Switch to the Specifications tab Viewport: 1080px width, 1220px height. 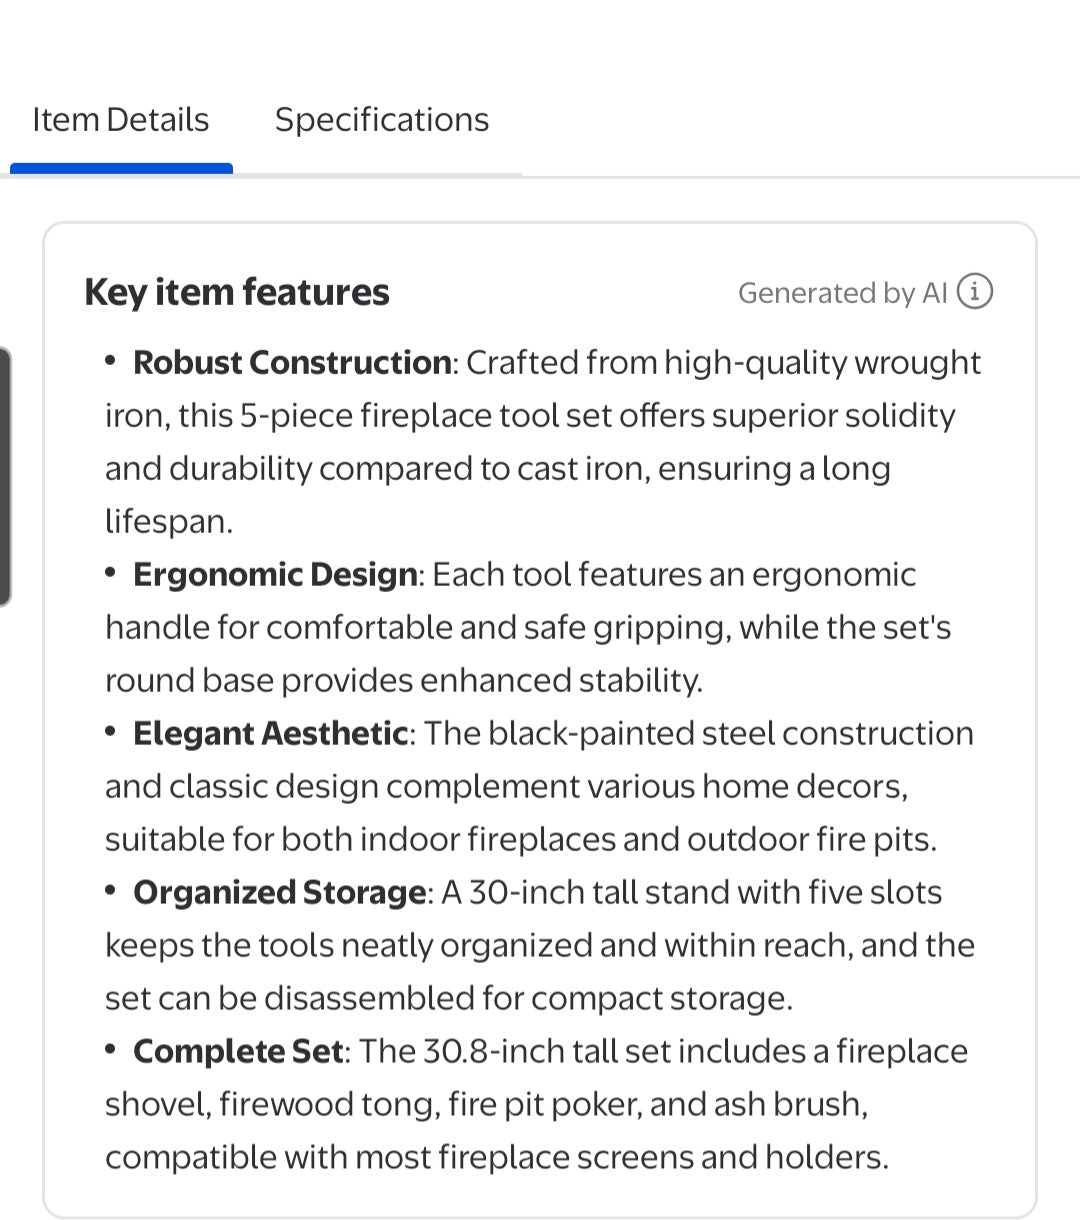pyautogui.click(x=381, y=119)
